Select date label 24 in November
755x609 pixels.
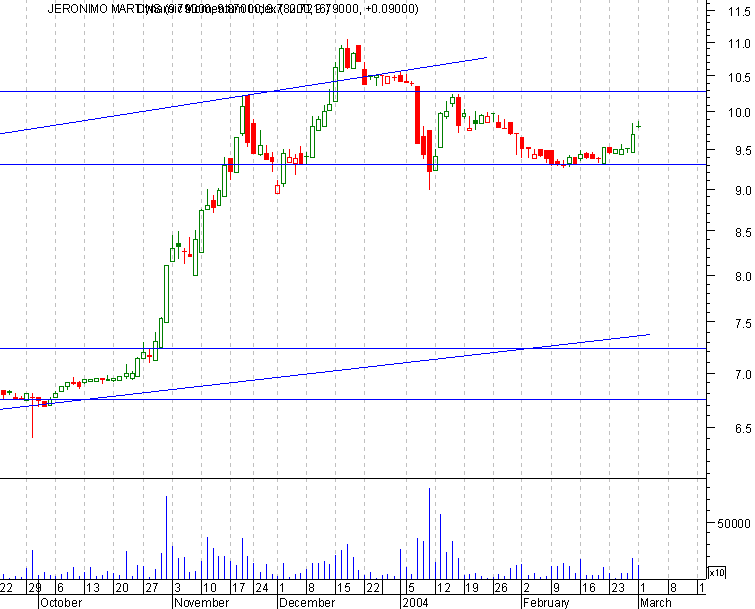tap(262, 588)
